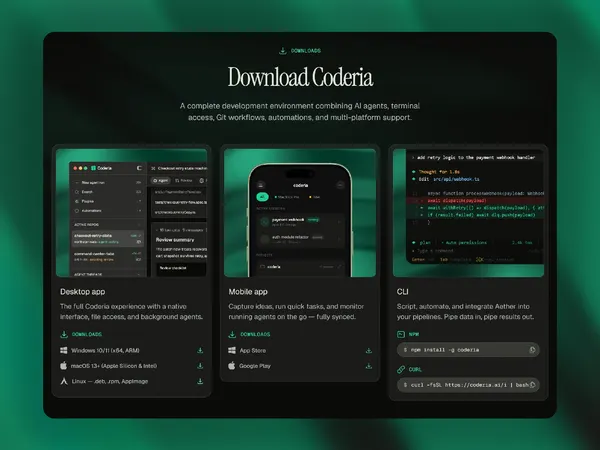Expand the Agent Threads section in desktop preview

[139, 274]
